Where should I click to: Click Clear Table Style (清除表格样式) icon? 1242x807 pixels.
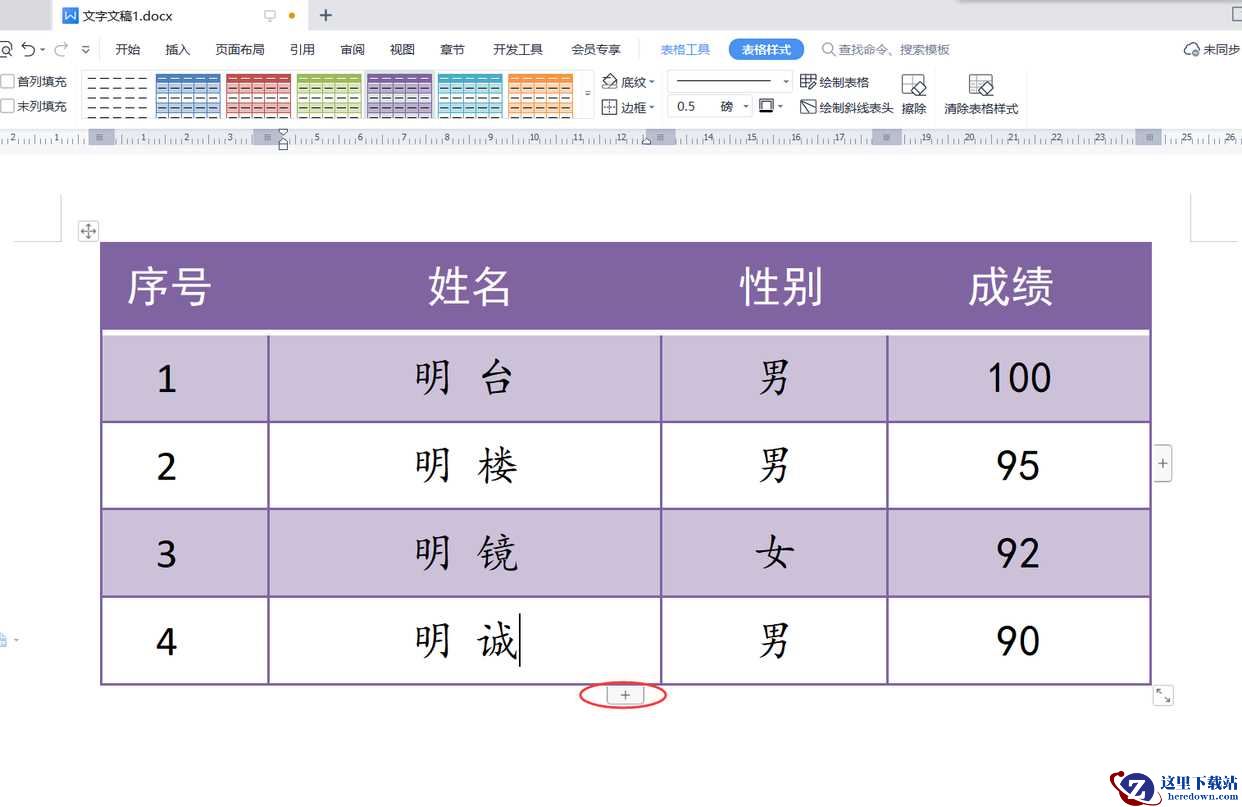pos(980,95)
